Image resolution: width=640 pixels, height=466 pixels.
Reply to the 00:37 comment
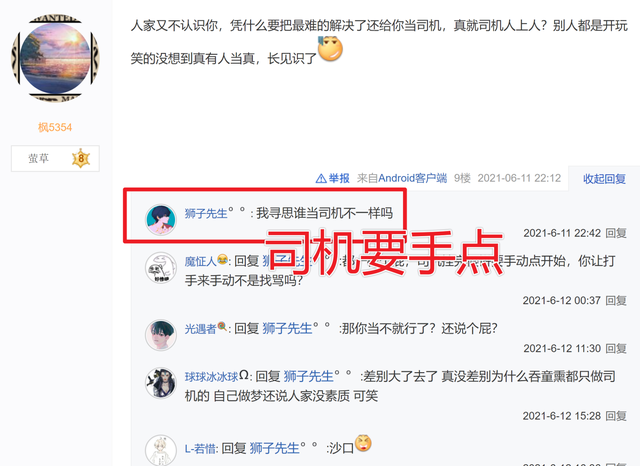[x=616, y=301]
